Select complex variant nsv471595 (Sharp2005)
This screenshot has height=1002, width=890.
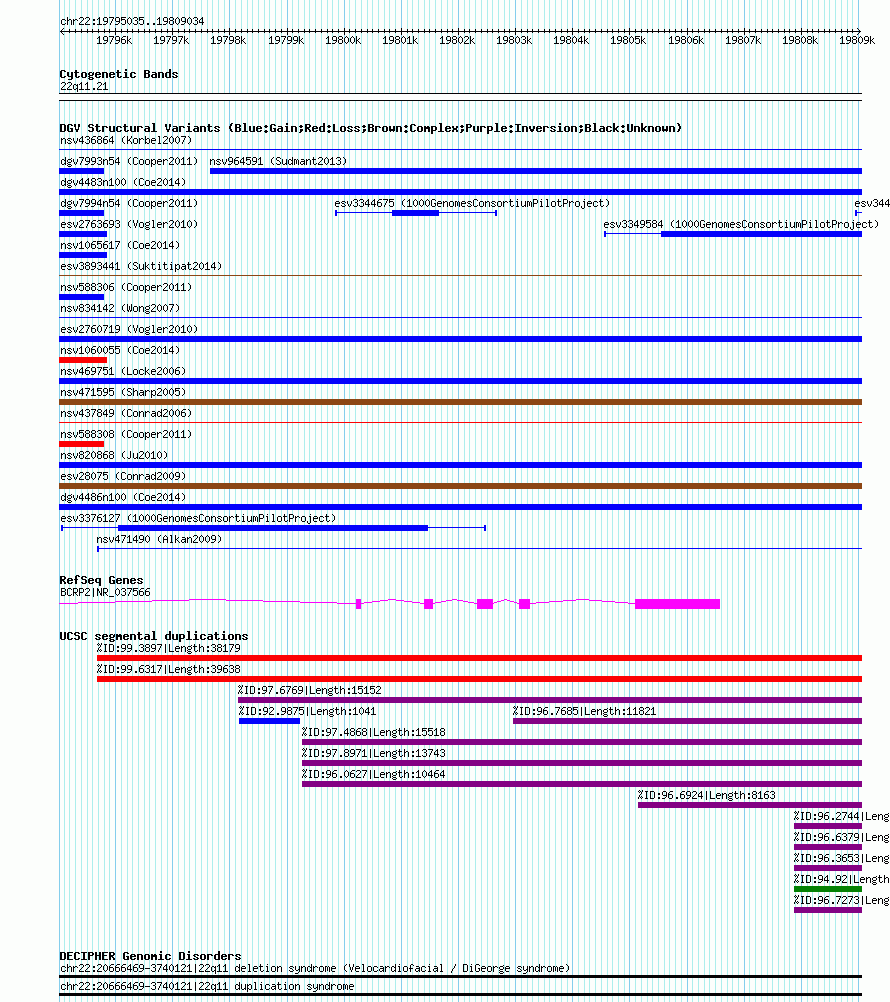pos(123,392)
